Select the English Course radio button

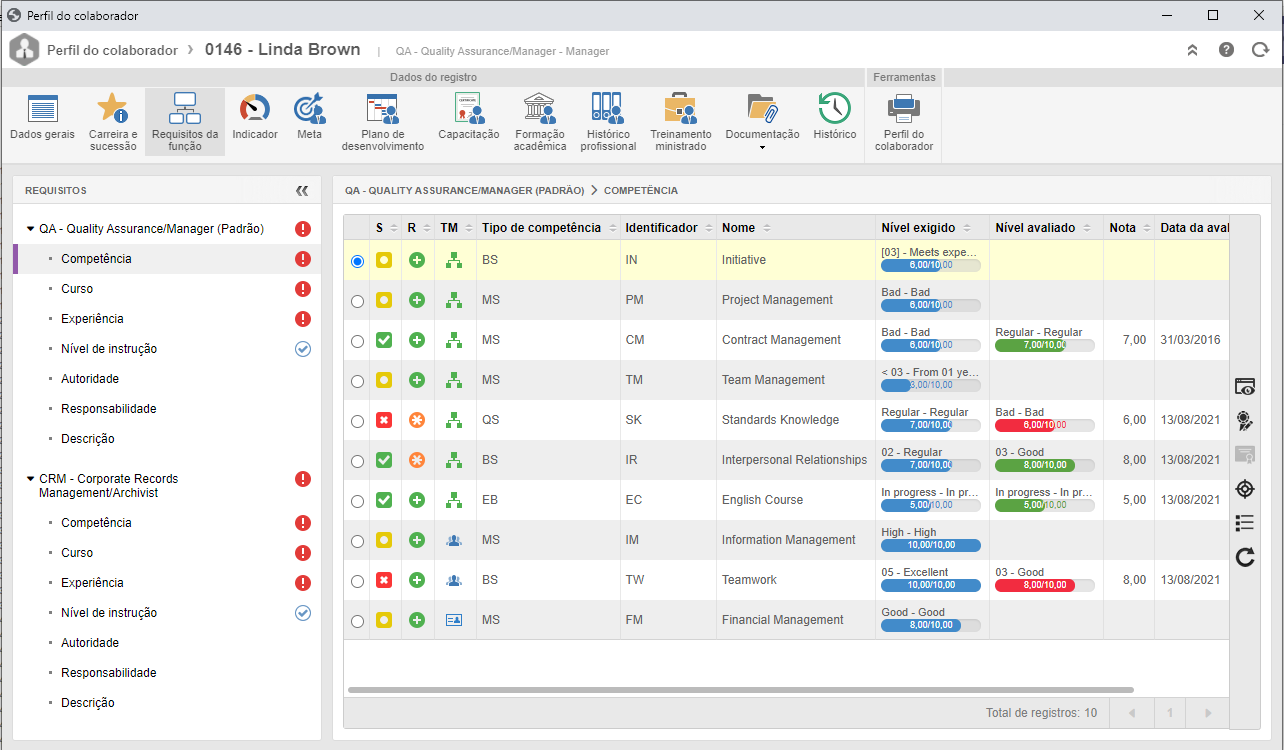(x=357, y=501)
